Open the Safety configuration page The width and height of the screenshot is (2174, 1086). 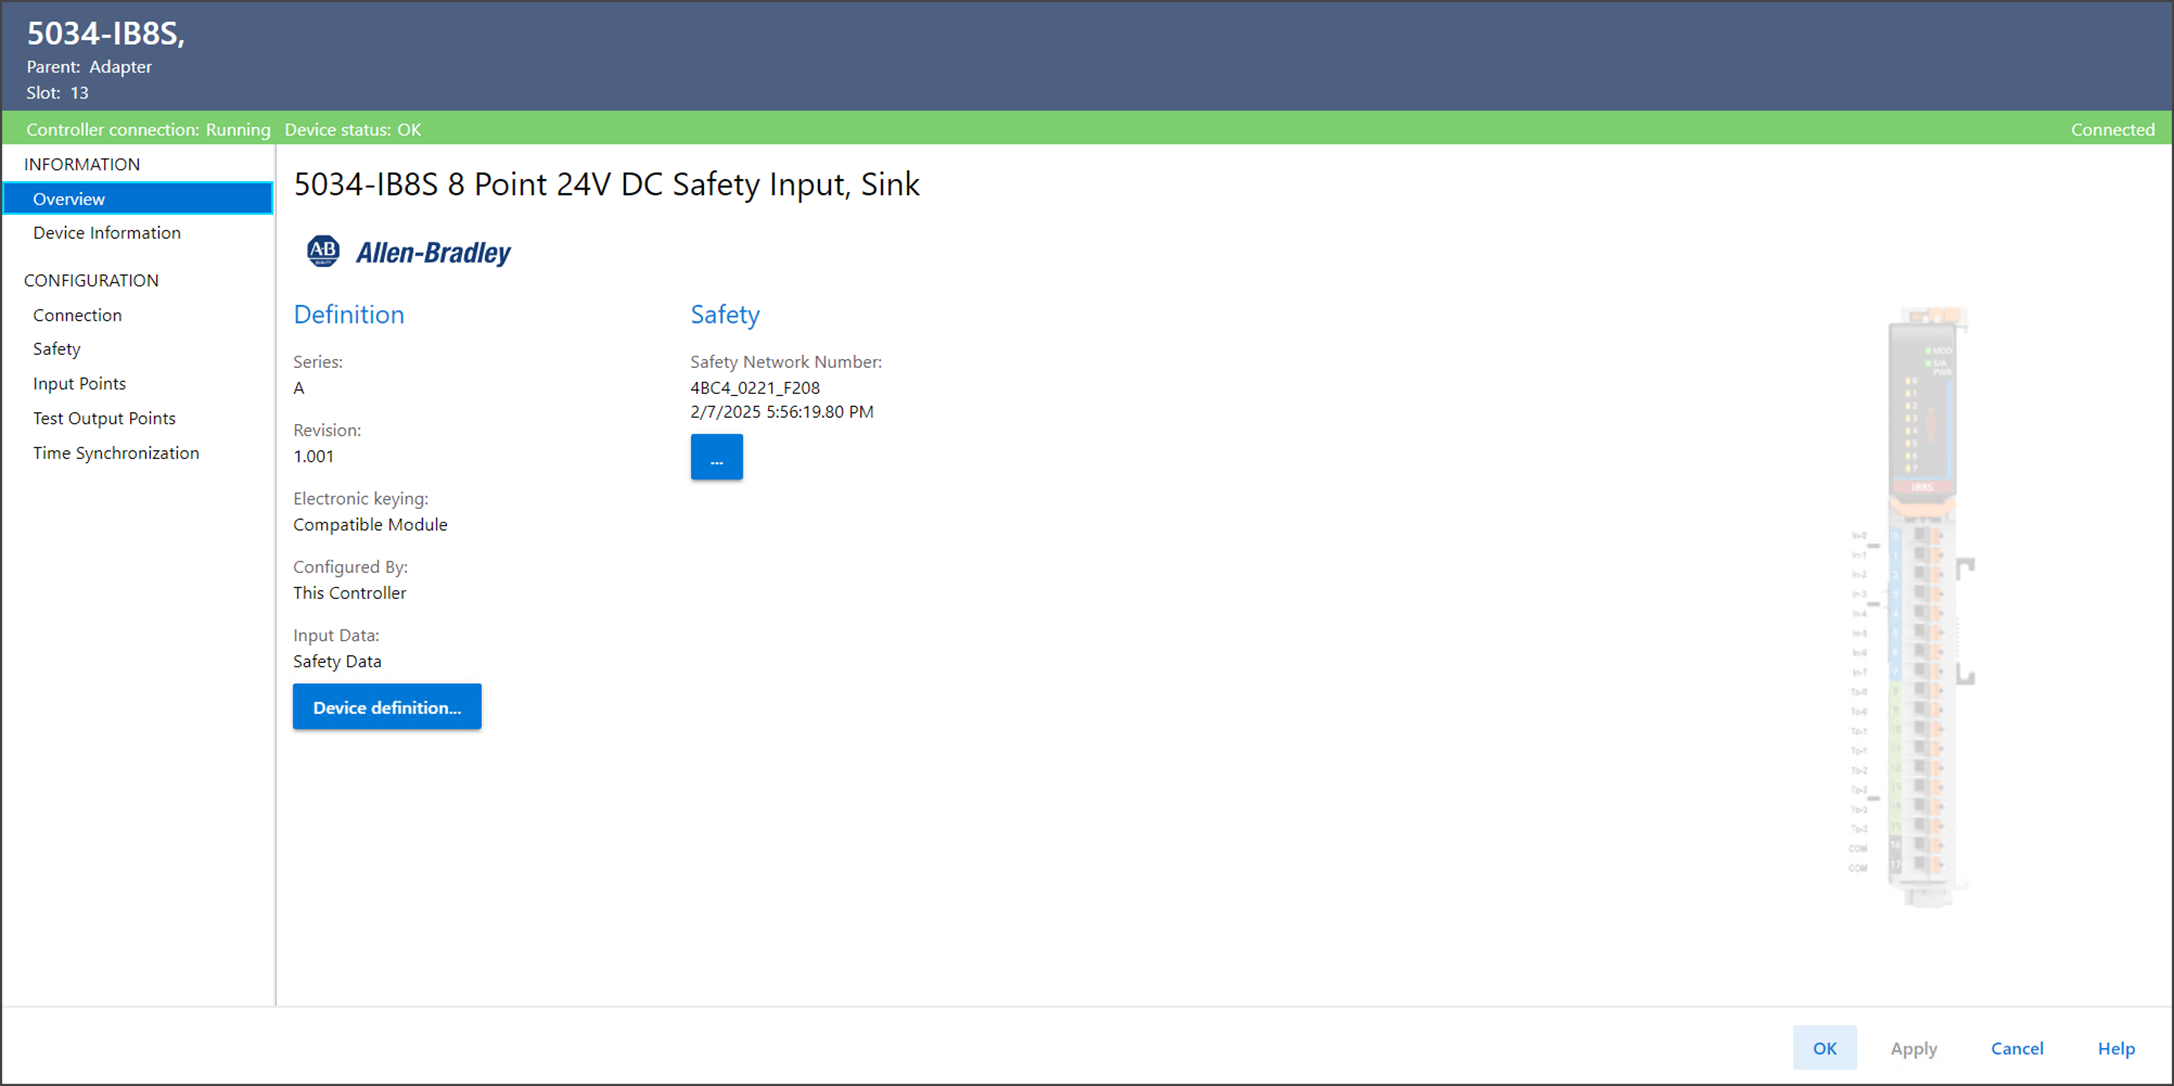57,349
